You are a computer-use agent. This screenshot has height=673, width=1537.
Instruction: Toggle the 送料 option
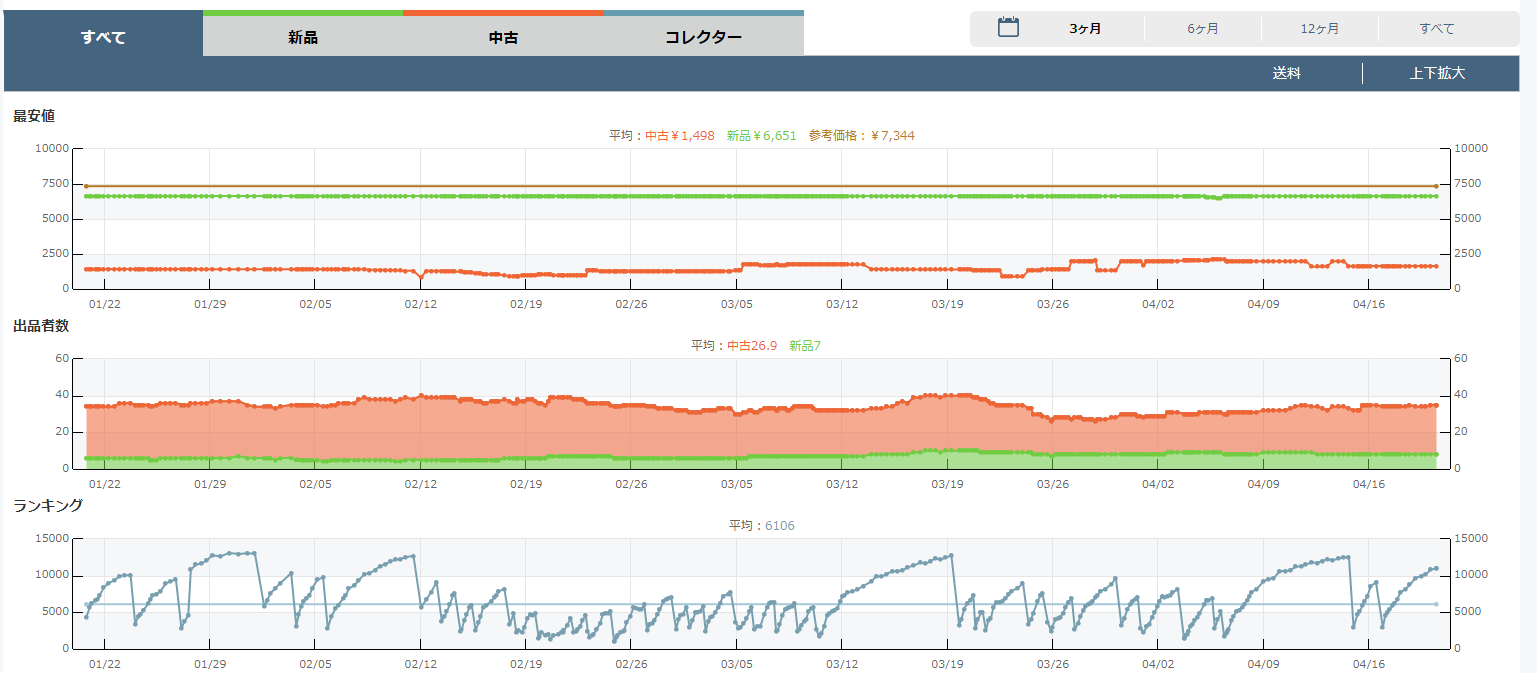[1286, 74]
